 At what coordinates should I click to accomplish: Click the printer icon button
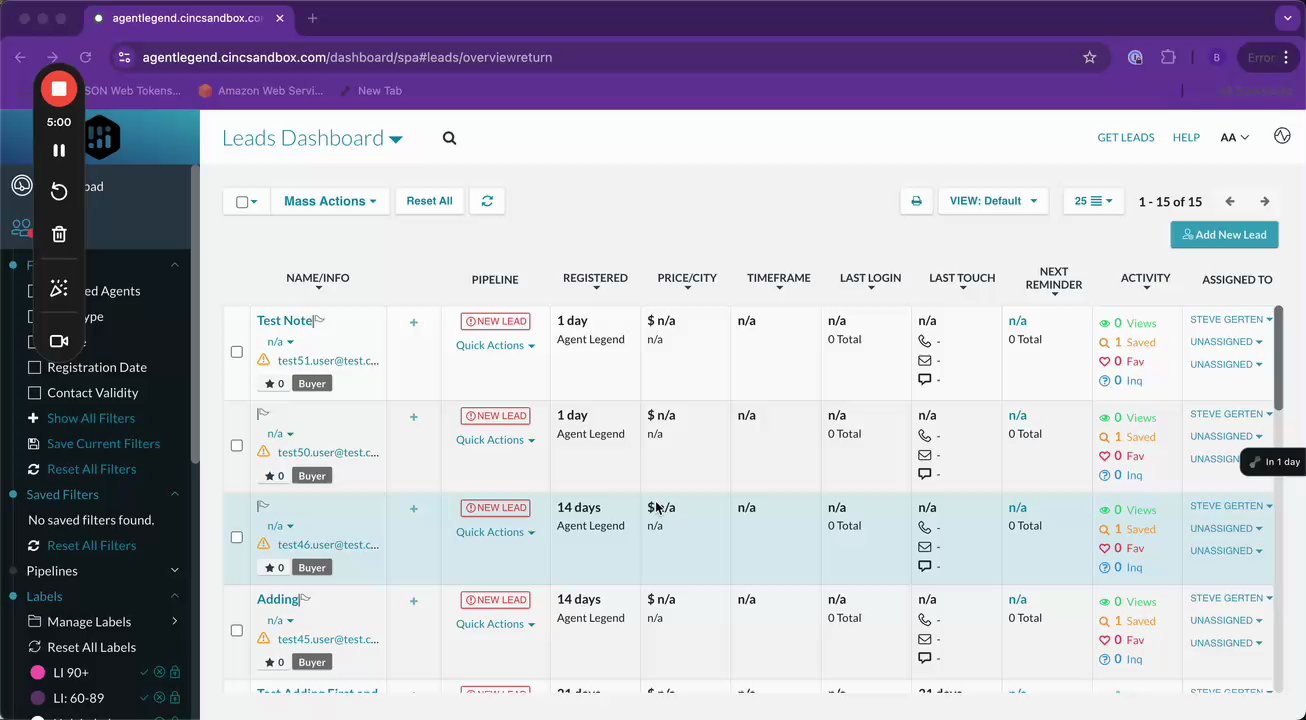pyautogui.click(x=916, y=201)
